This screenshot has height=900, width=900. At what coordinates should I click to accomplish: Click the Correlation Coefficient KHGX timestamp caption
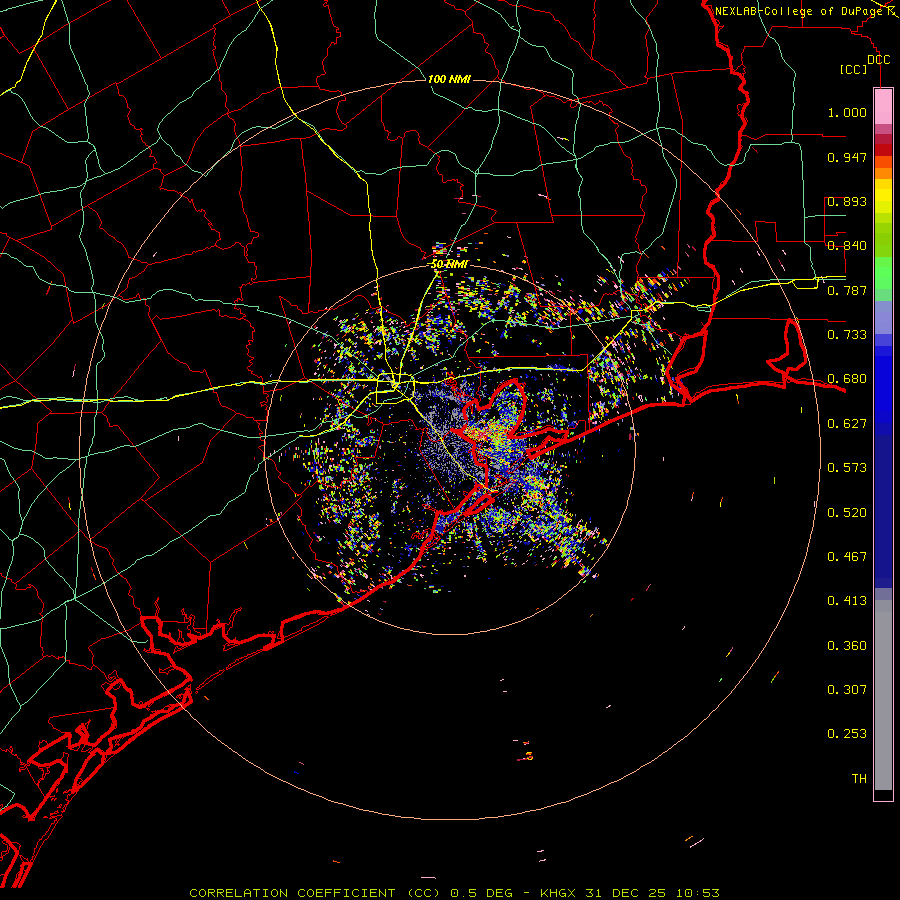pyautogui.click(x=454, y=893)
